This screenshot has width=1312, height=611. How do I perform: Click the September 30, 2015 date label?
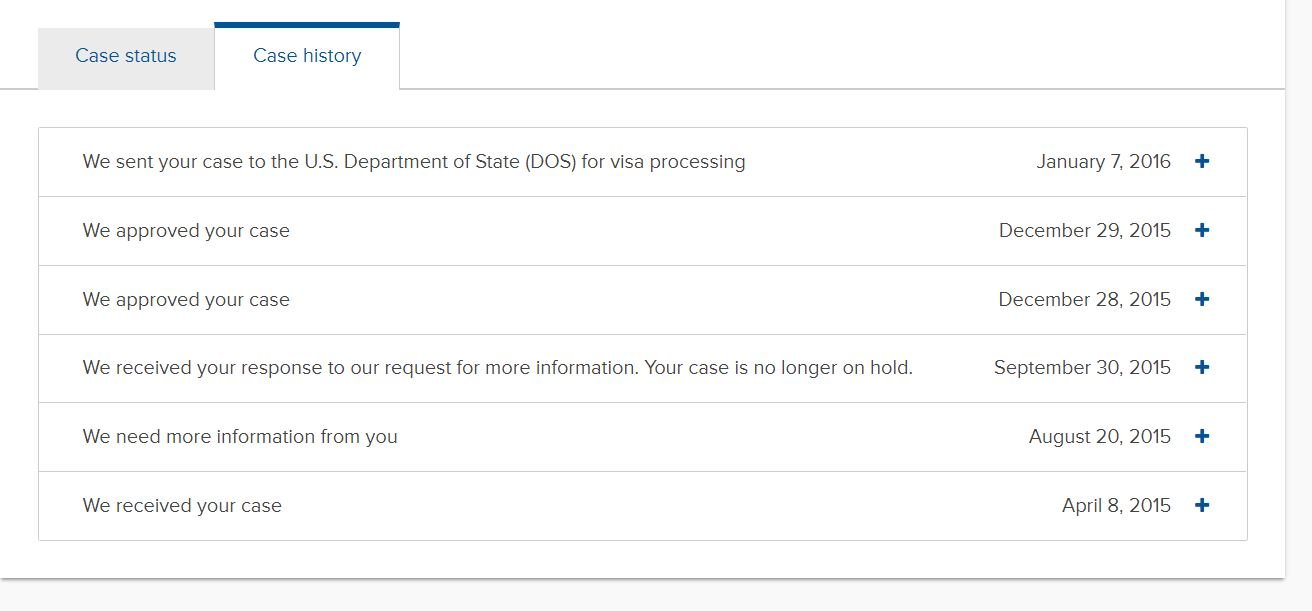[x=1082, y=367]
